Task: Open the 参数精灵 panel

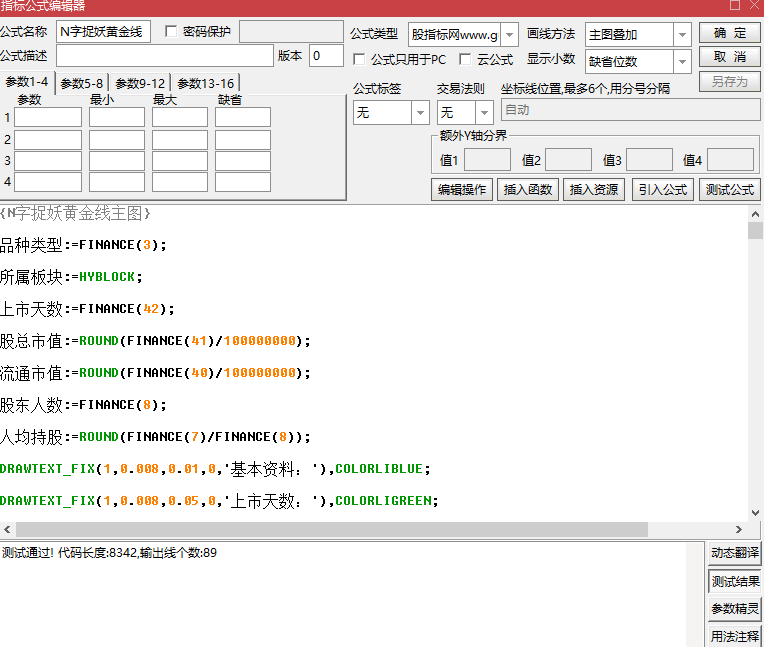Action: 735,609
